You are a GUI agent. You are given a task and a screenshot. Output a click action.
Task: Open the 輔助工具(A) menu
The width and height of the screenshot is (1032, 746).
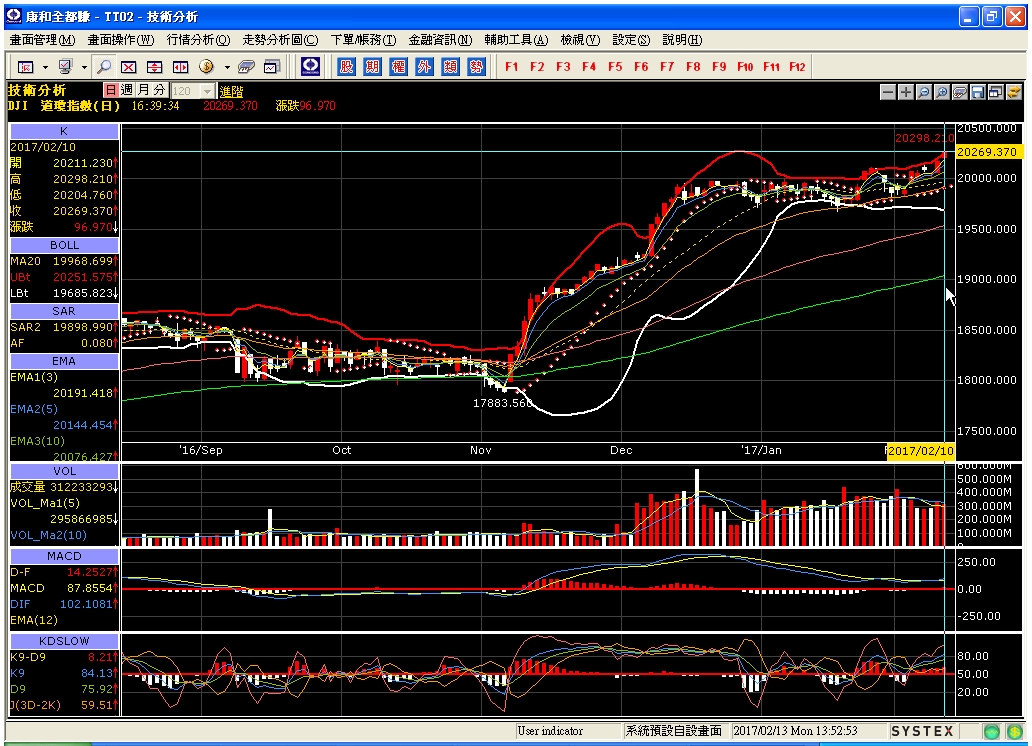[516, 40]
